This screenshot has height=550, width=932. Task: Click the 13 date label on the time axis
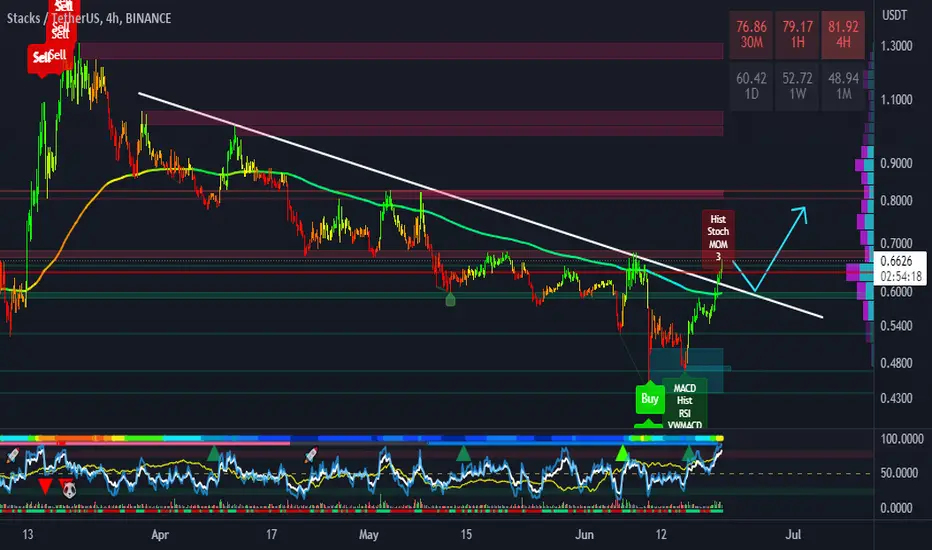28,535
